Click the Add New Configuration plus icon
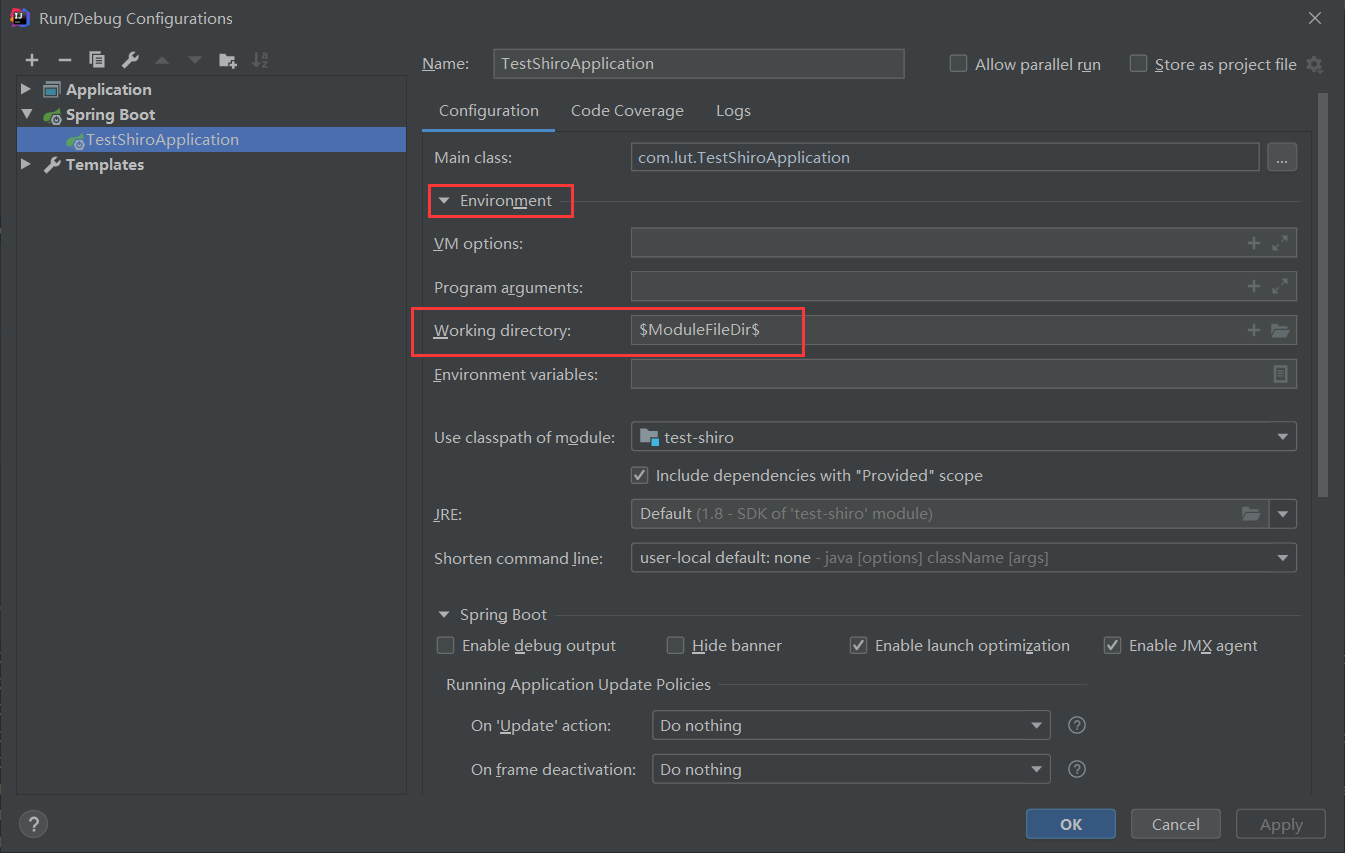The height and width of the screenshot is (853, 1345). (x=32, y=61)
